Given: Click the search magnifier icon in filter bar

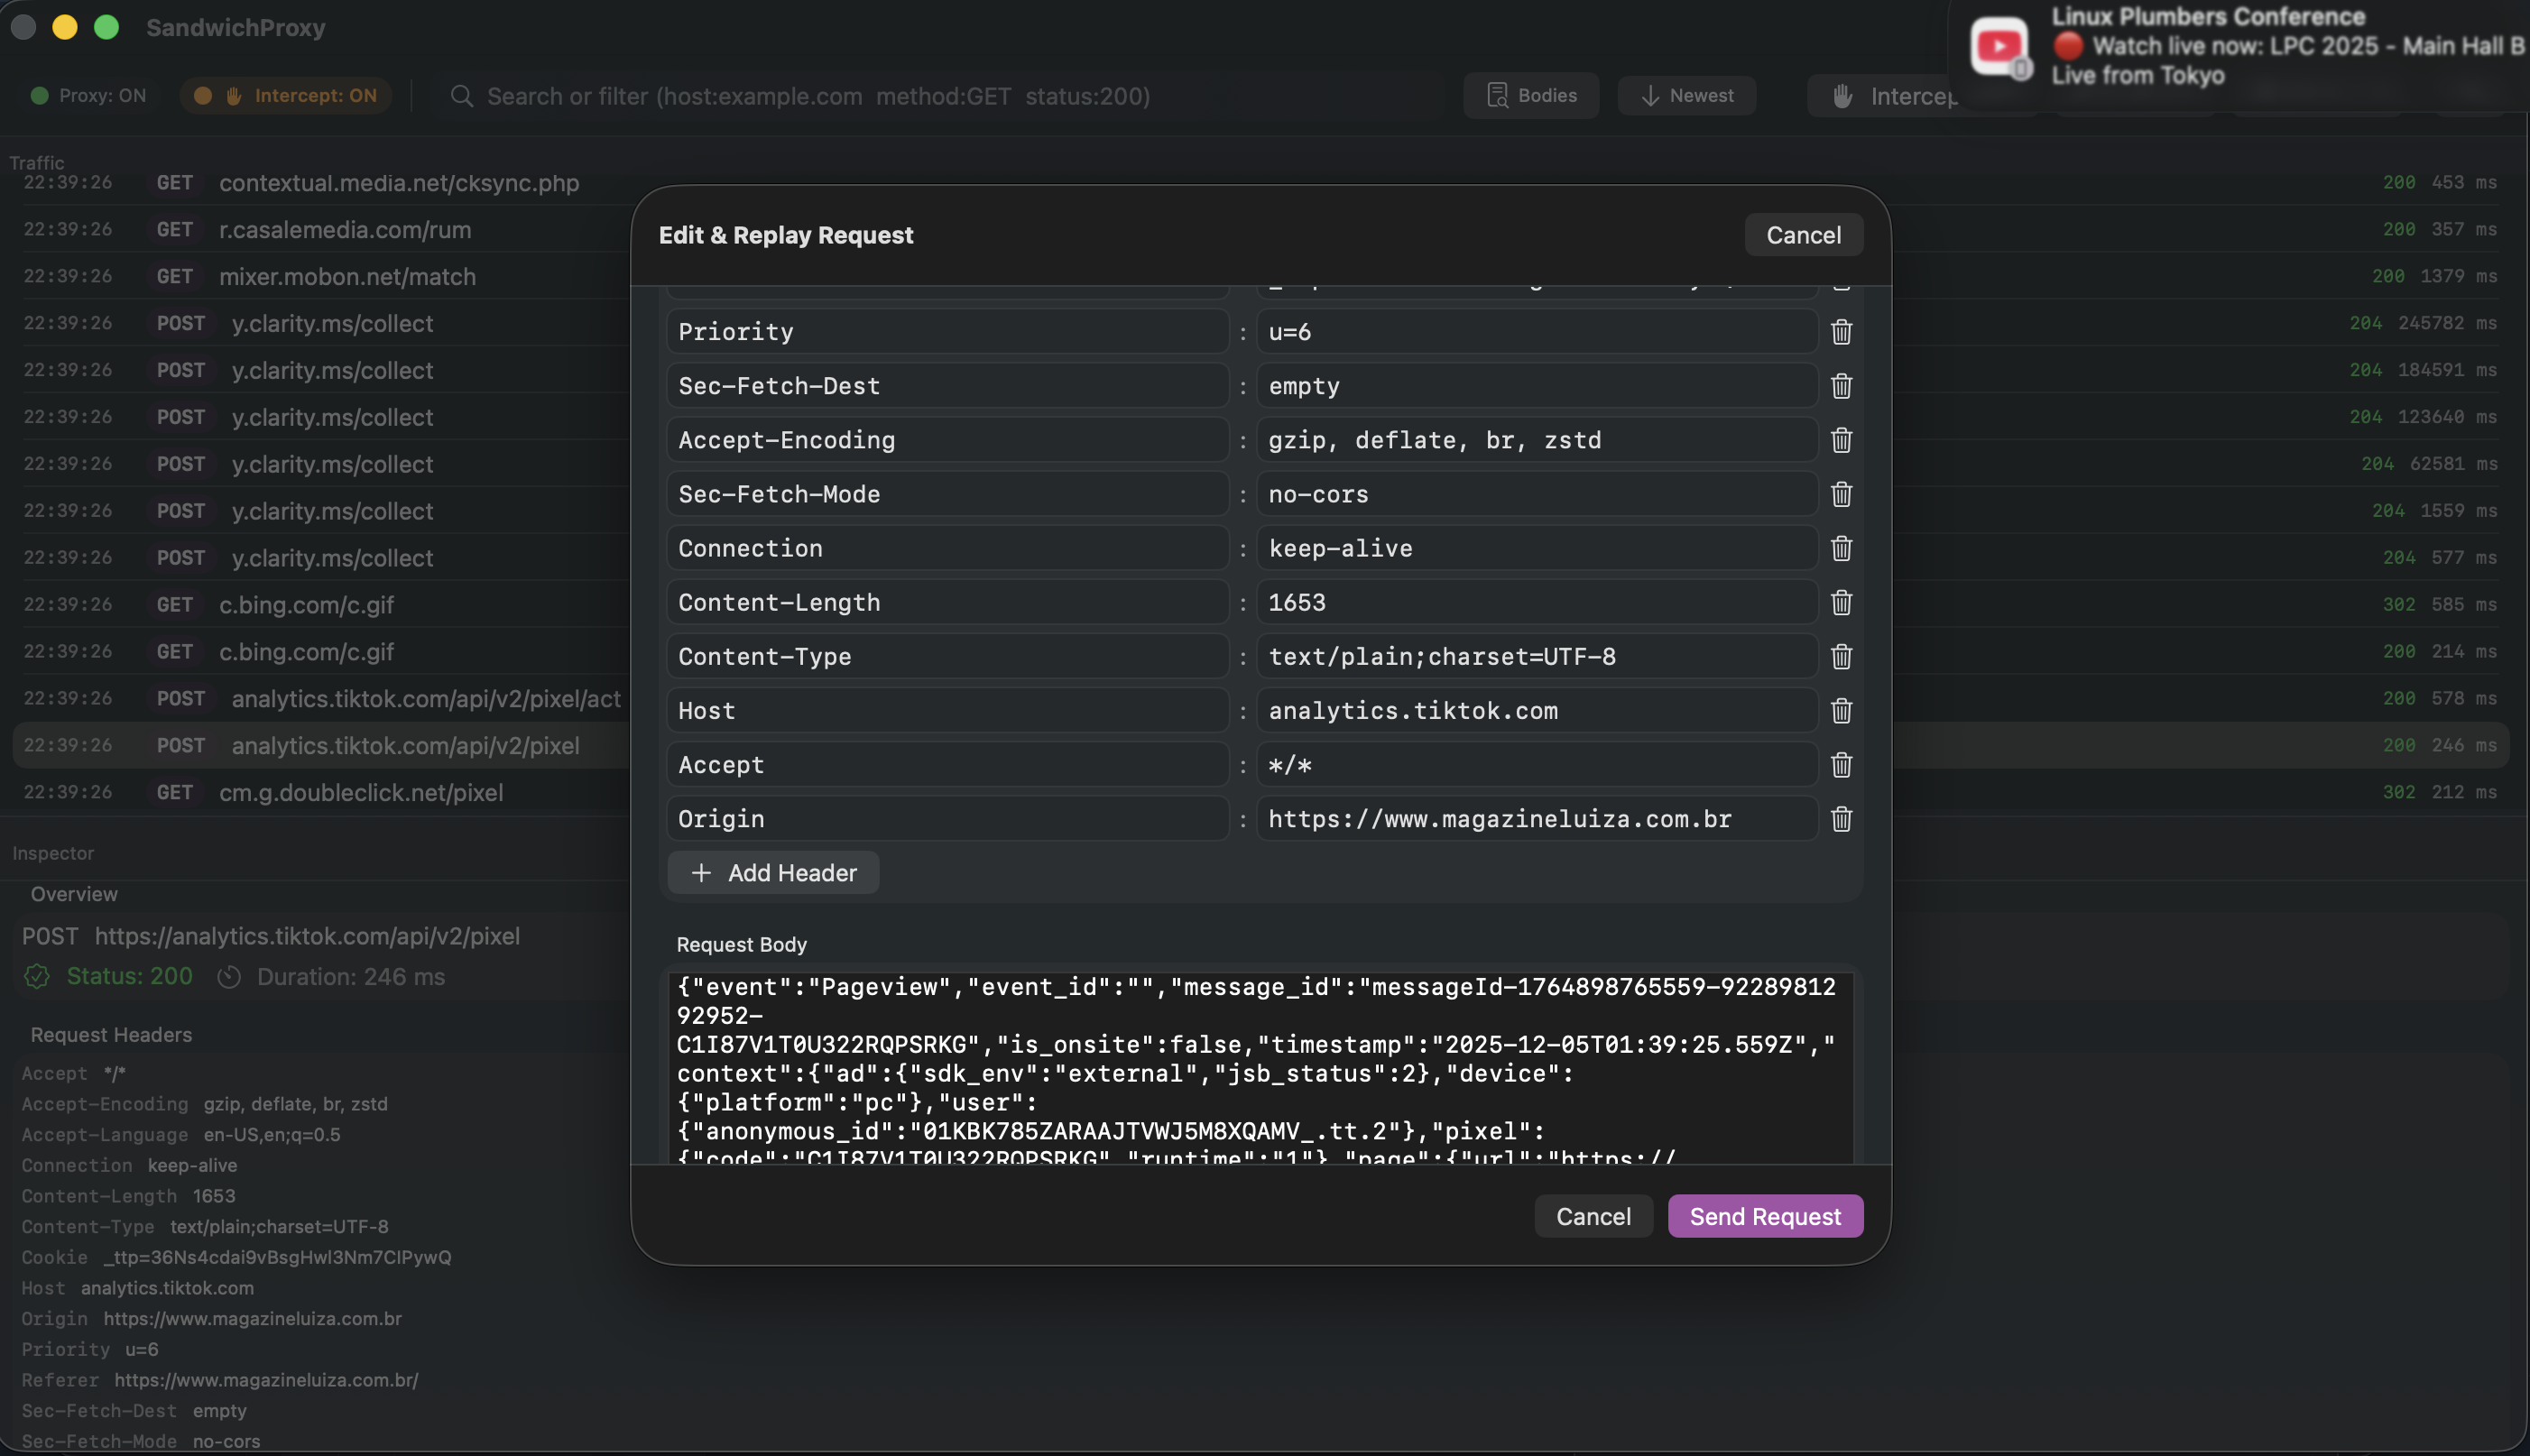Looking at the screenshot, I should (x=462, y=96).
